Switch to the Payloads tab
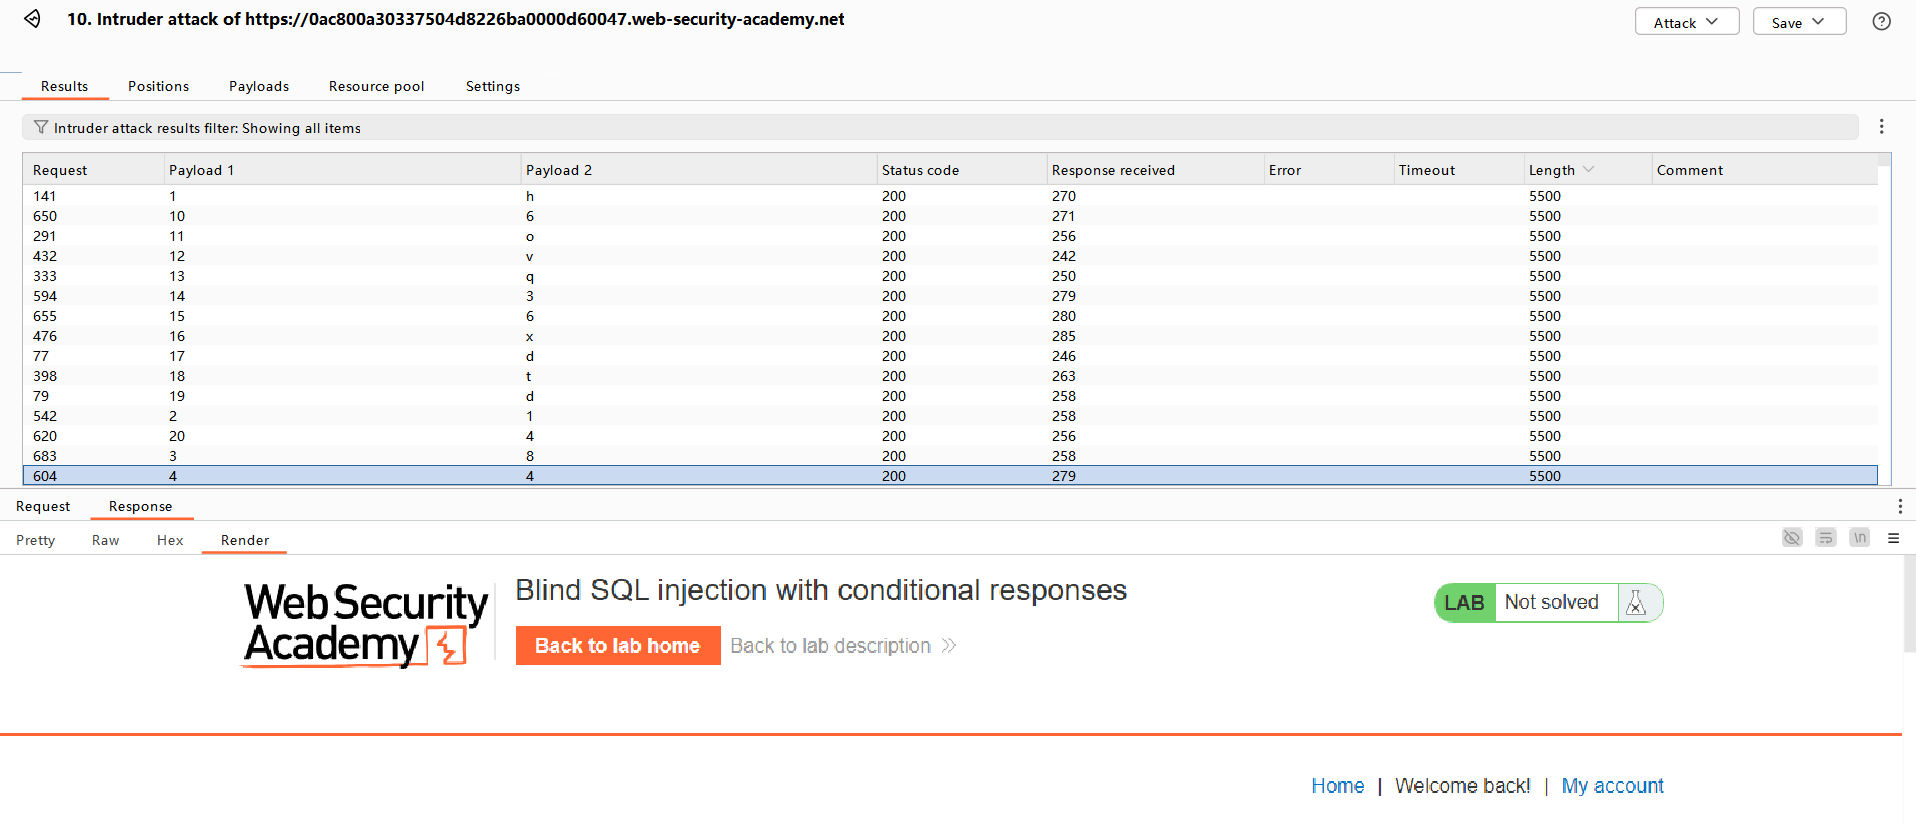This screenshot has width=1917, height=825. point(258,86)
